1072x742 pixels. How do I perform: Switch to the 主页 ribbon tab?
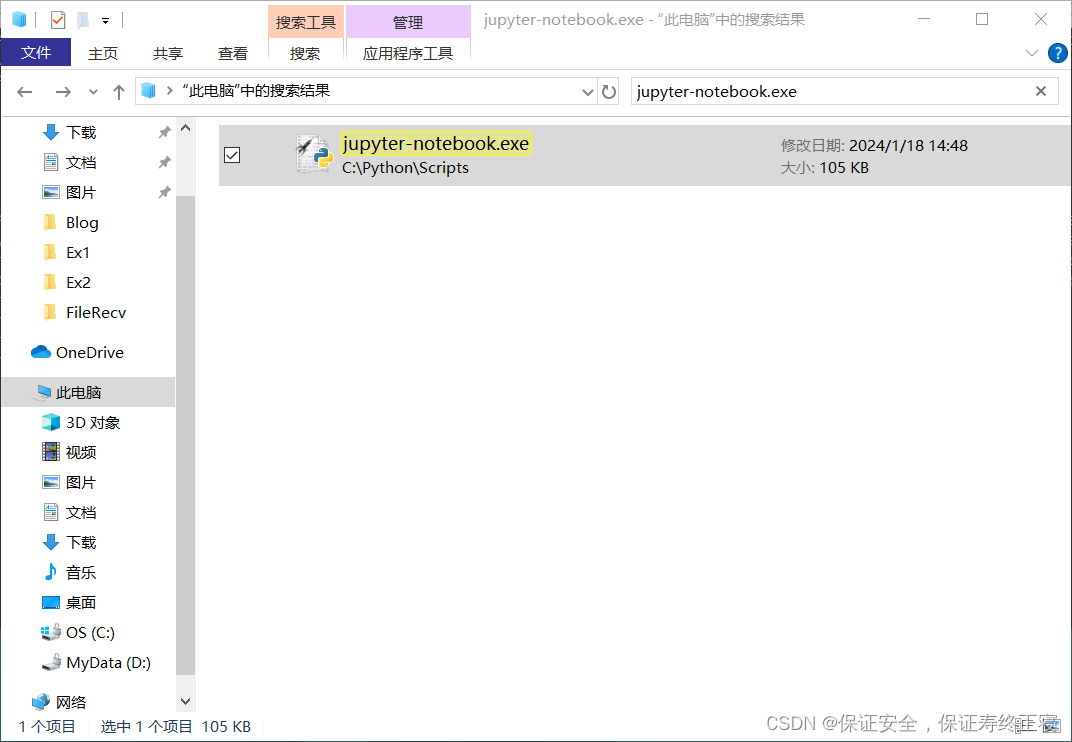tap(103, 53)
